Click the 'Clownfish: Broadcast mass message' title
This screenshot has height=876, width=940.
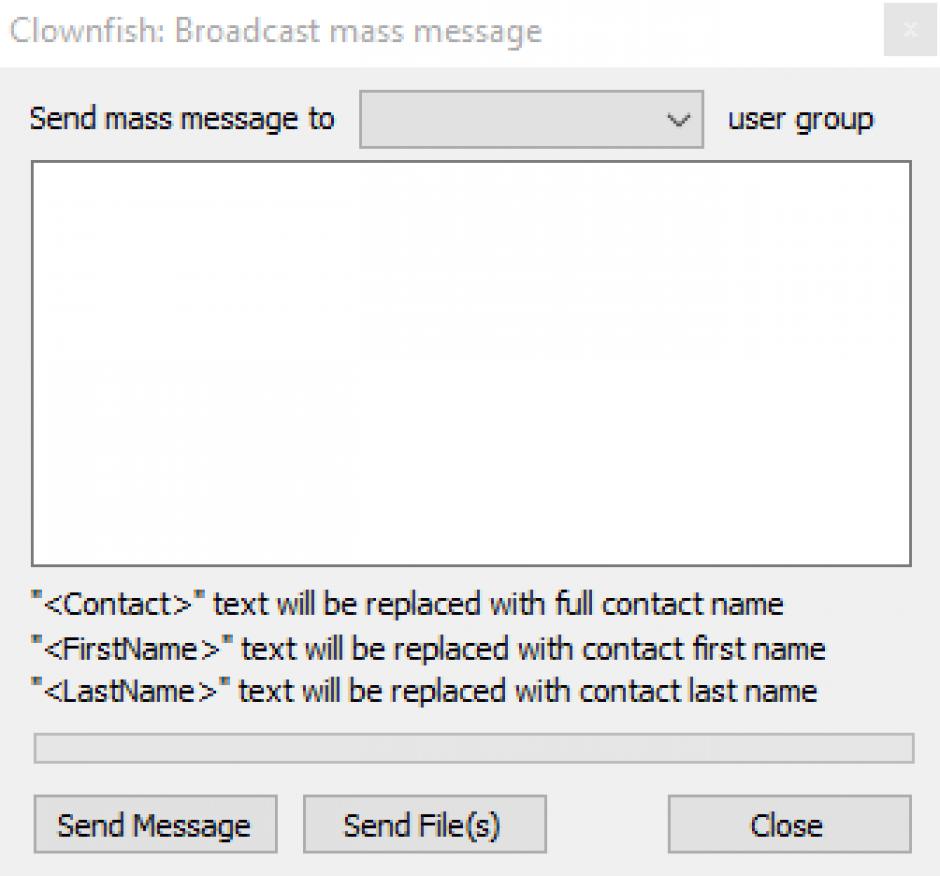[x=275, y=31]
